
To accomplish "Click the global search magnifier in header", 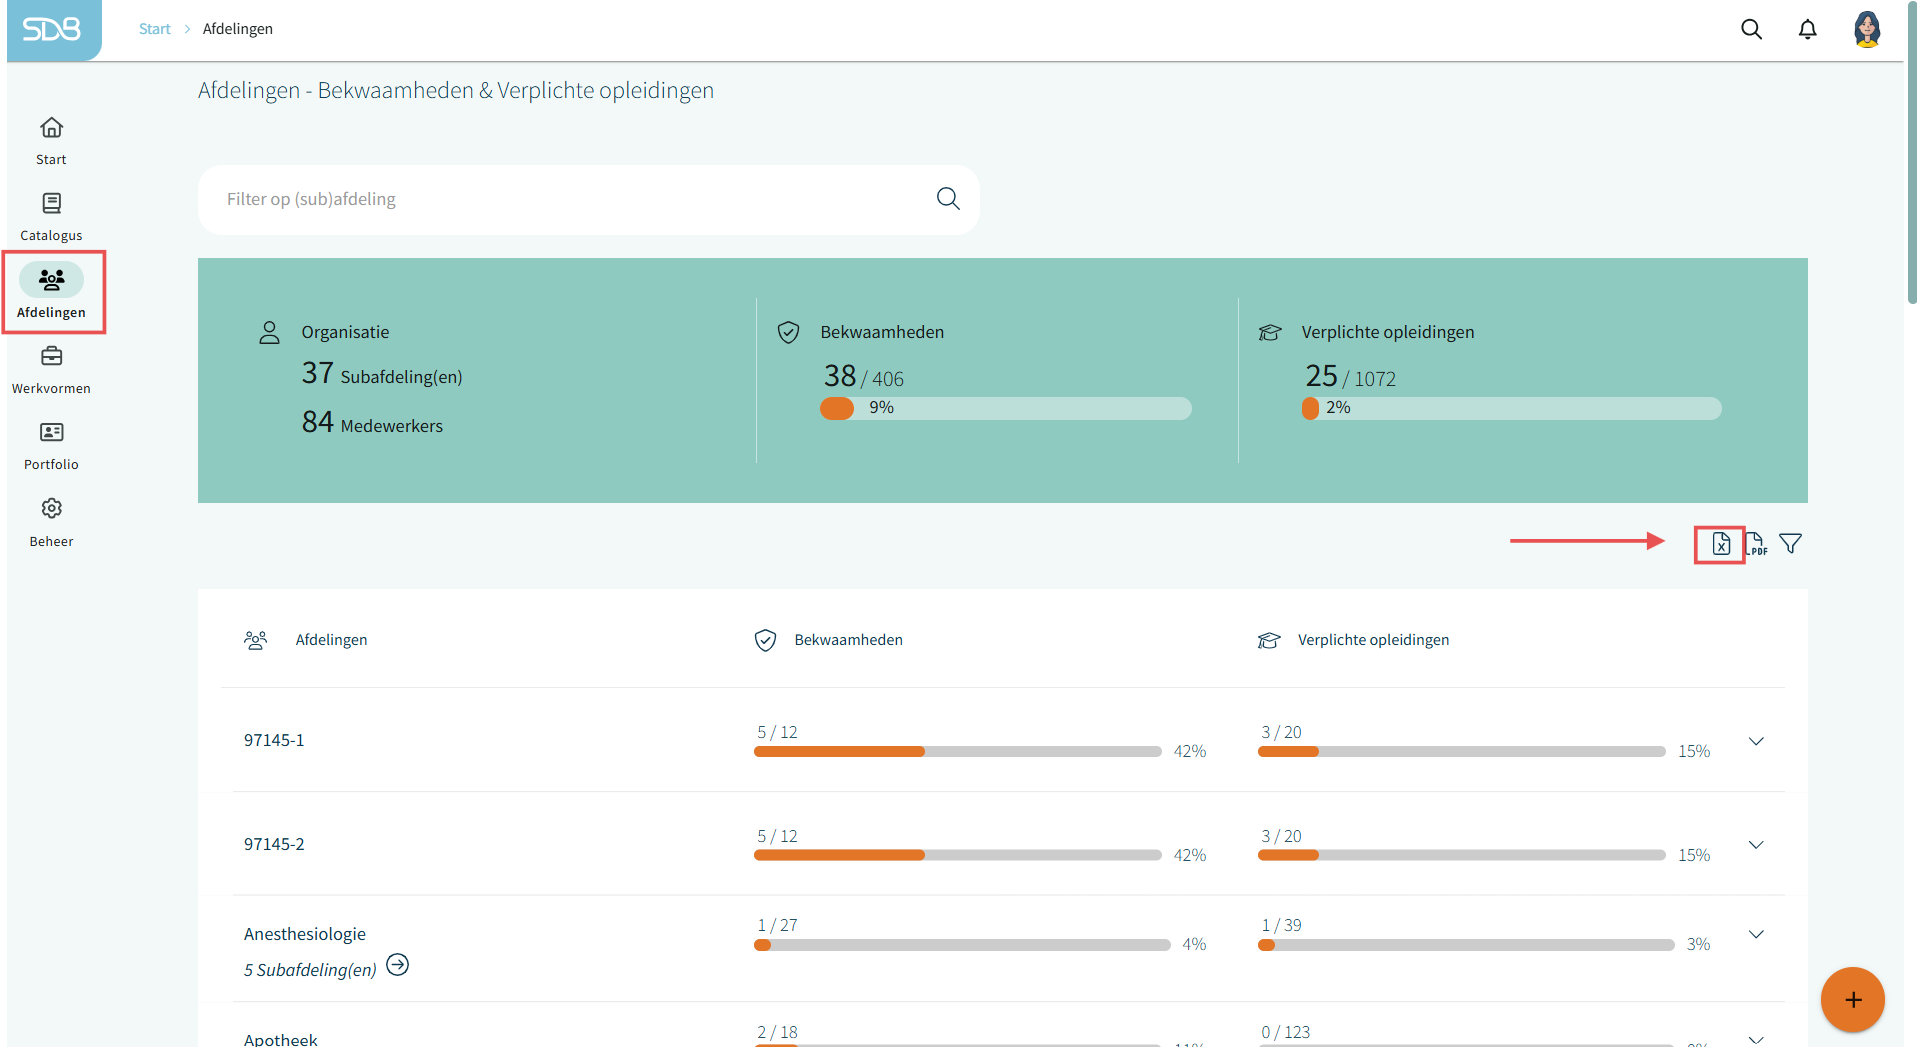I will click(x=1751, y=30).
